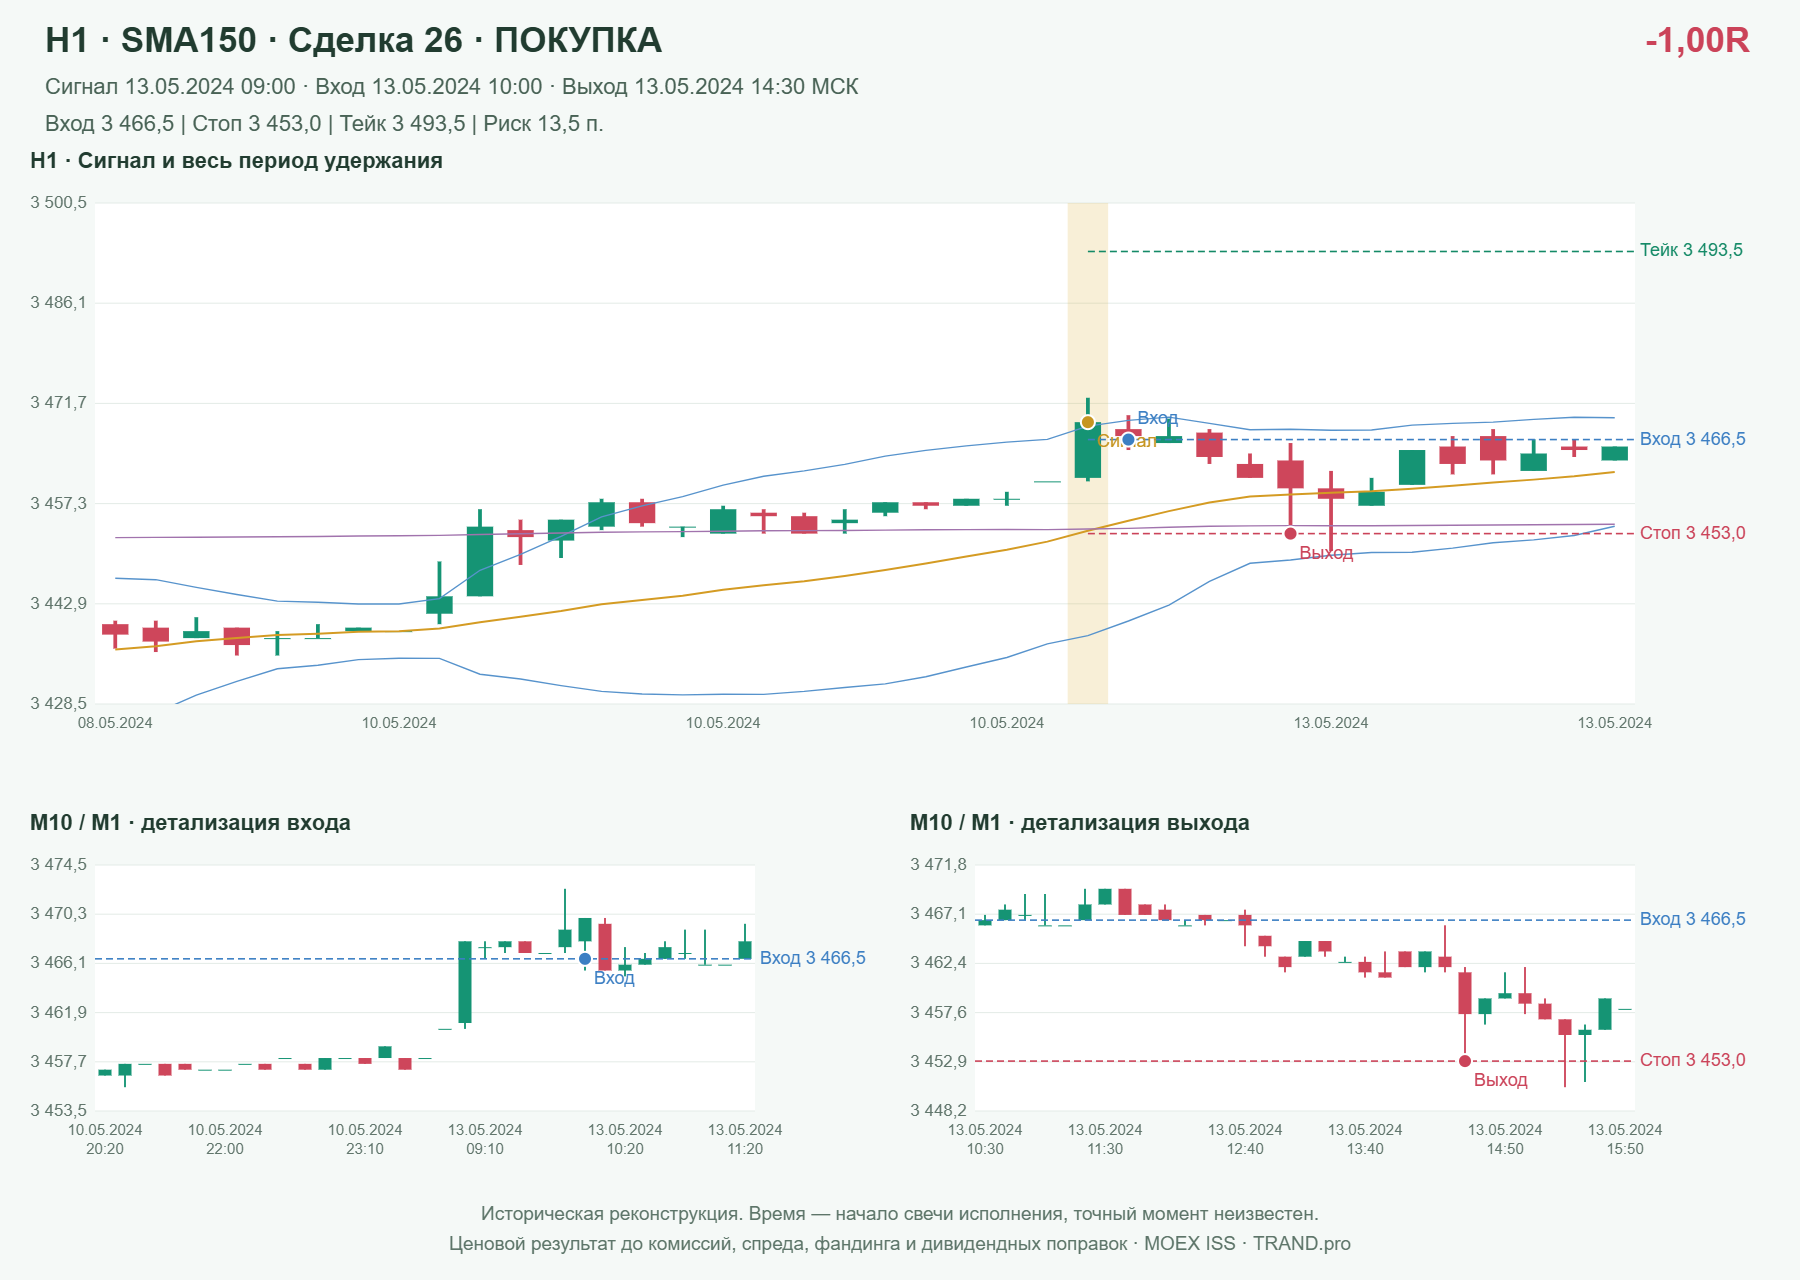Click the red exit marker dot on H1 chart
This screenshot has width=1800, height=1280.
click(x=1290, y=533)
